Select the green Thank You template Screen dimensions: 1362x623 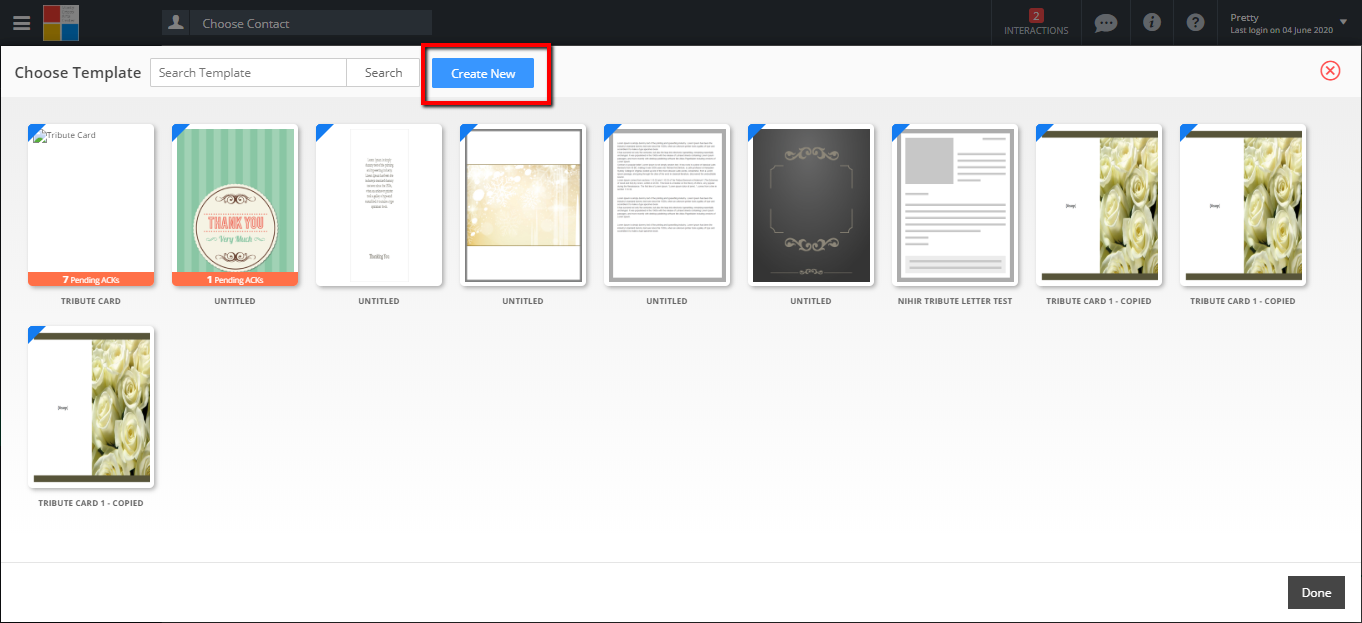point(235,204)
